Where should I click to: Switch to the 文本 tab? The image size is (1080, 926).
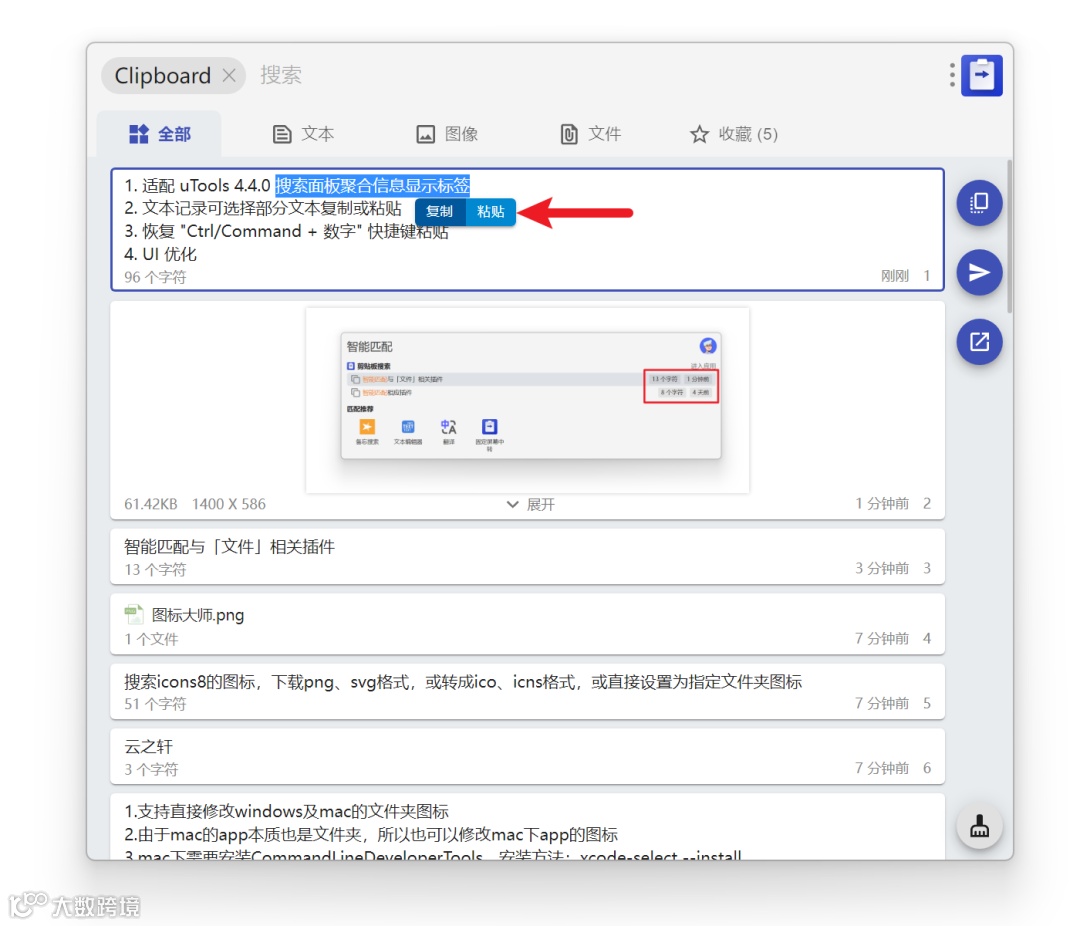pyautogui.click(x=303, y=134)
